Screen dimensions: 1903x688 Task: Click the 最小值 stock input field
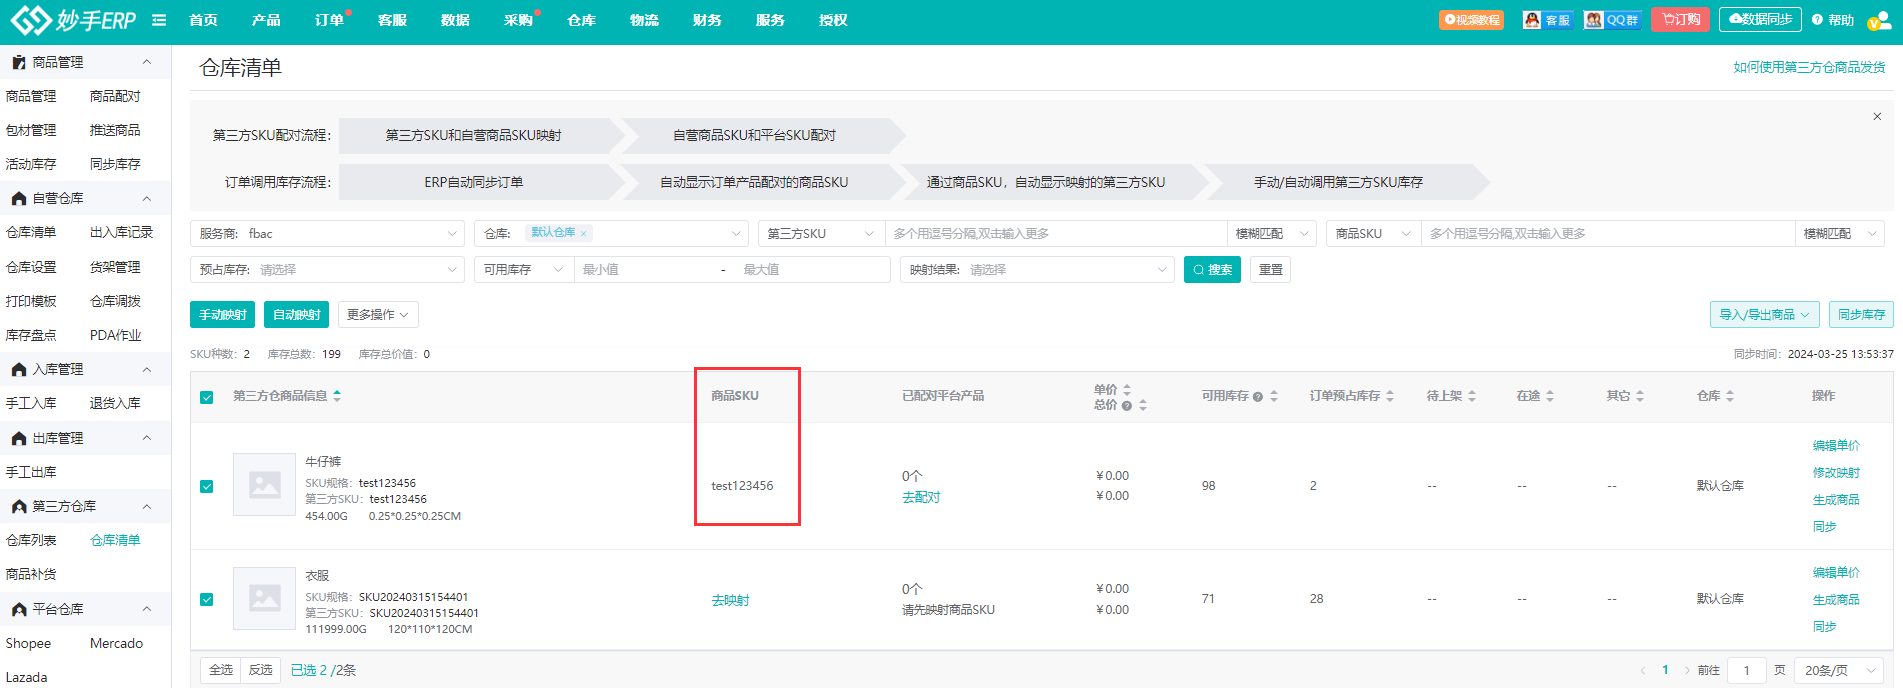point(645,270)
